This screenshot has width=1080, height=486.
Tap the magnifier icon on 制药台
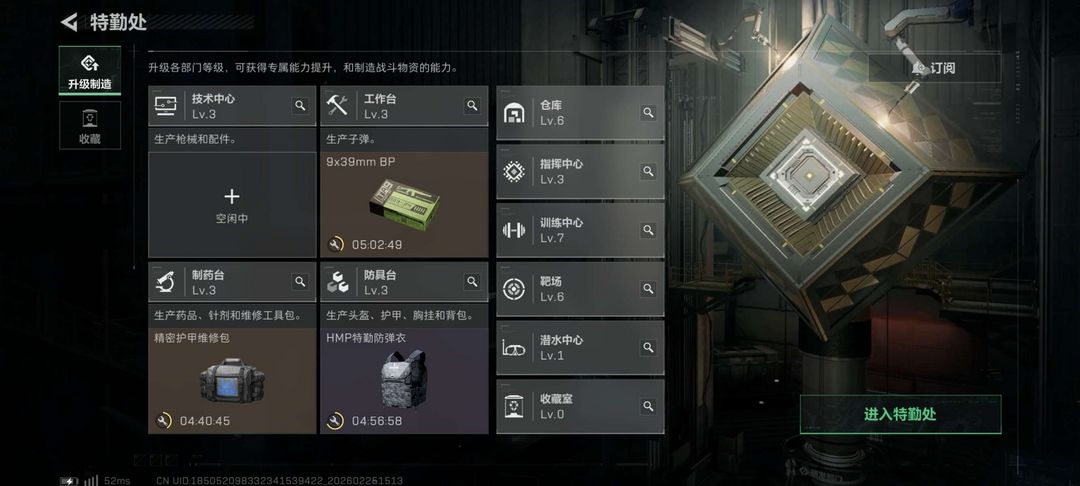point(300,282)
